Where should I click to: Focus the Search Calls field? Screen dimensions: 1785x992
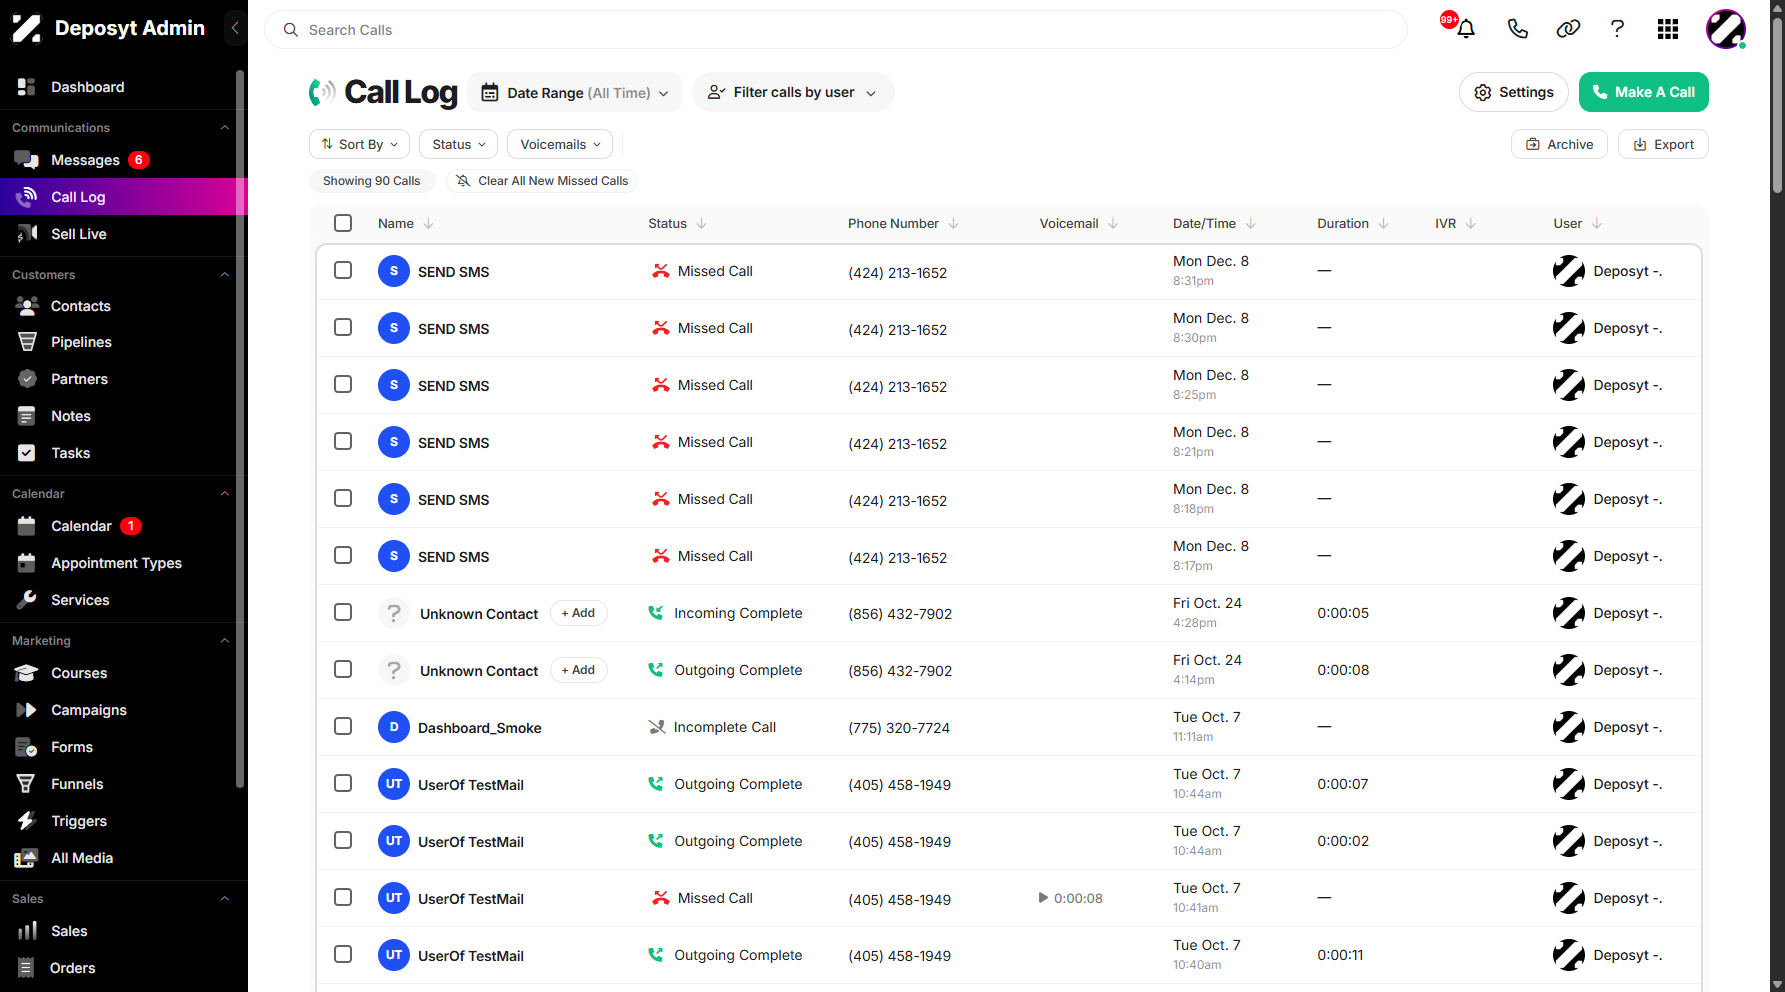coord(835,30)
